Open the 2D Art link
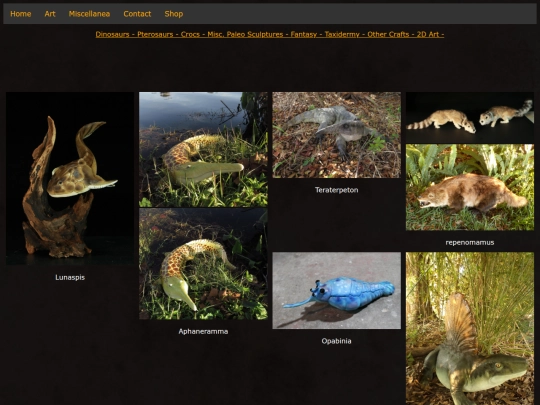Screen dimensions: 540x405 tap(428, 34)
